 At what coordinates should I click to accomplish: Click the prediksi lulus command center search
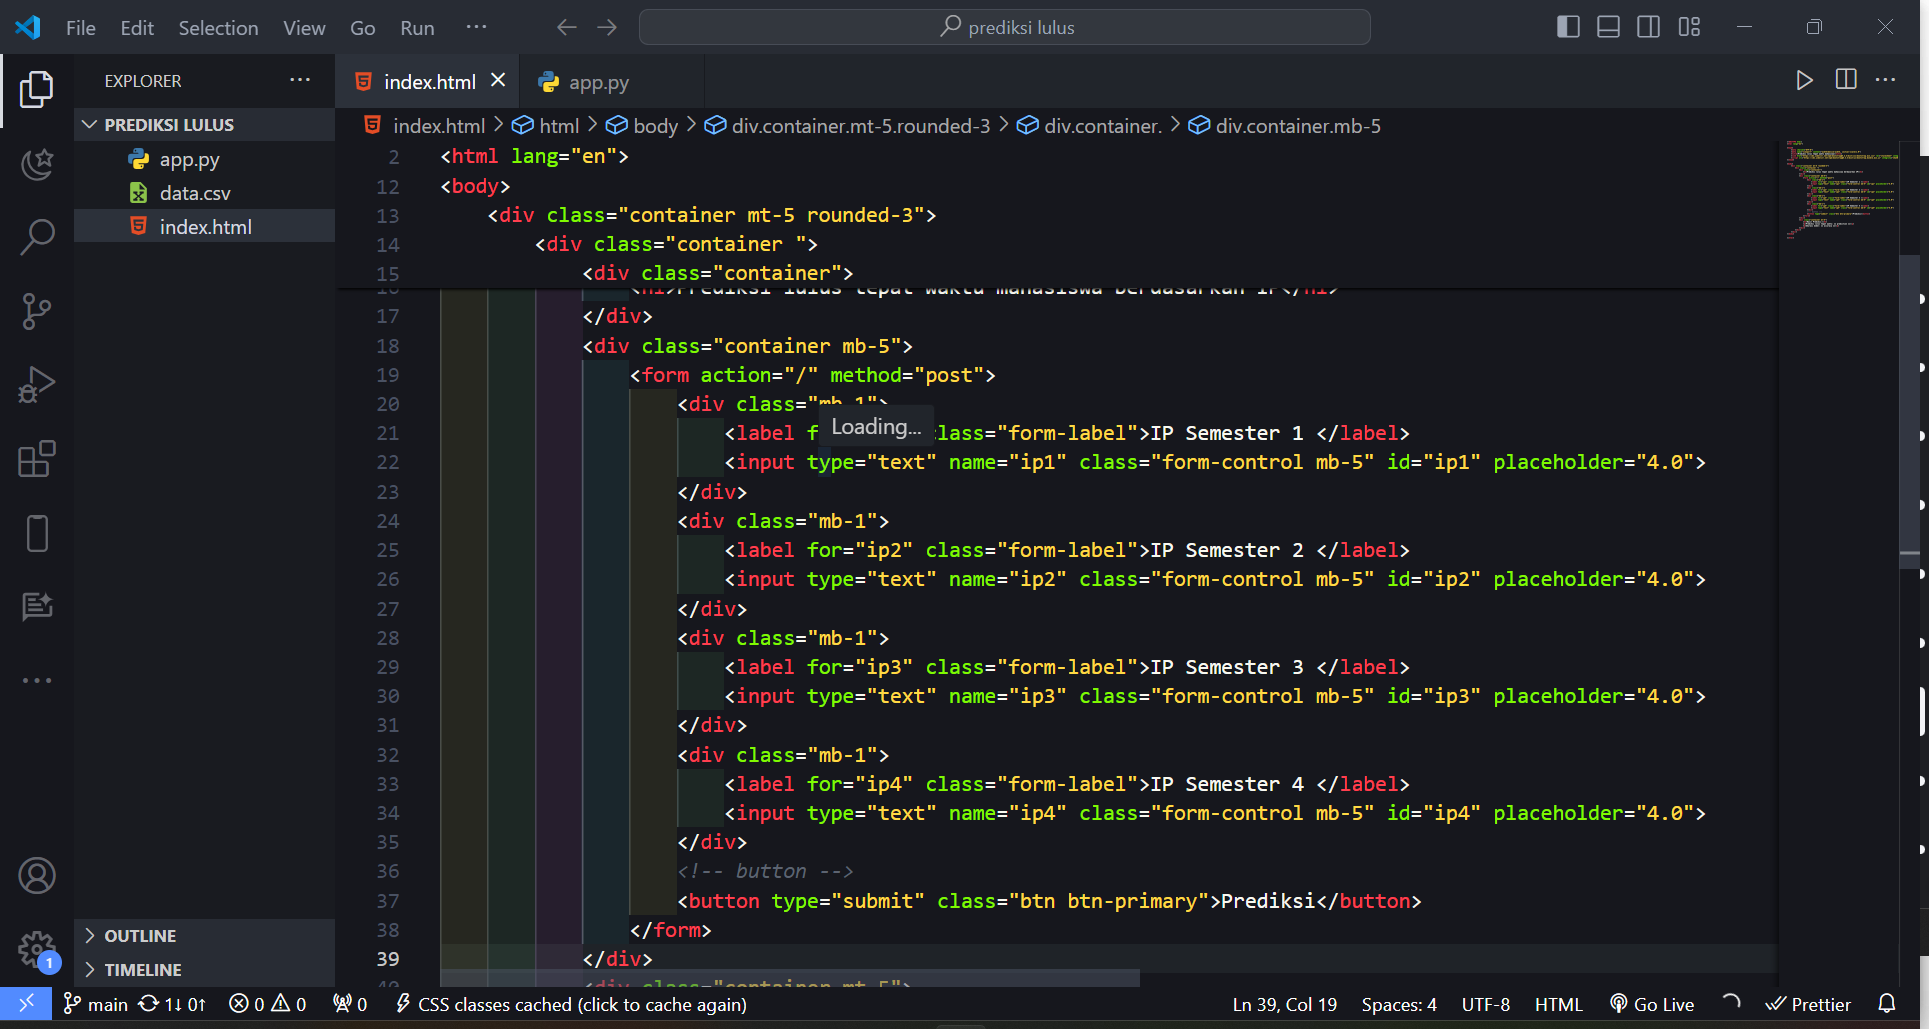(1004, 27)
